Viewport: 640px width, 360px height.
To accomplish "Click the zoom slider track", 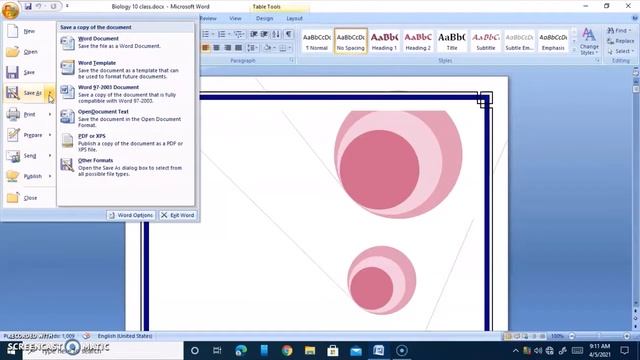I will click(x=599, y=336).
